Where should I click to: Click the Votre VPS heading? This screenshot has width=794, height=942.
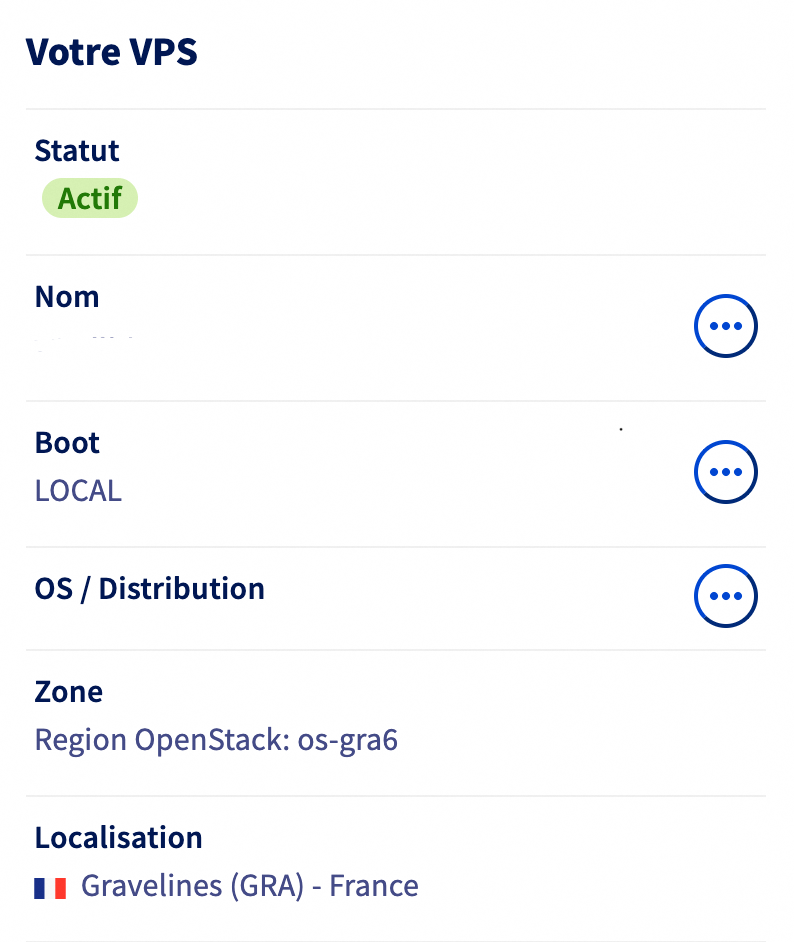[111, 52]
